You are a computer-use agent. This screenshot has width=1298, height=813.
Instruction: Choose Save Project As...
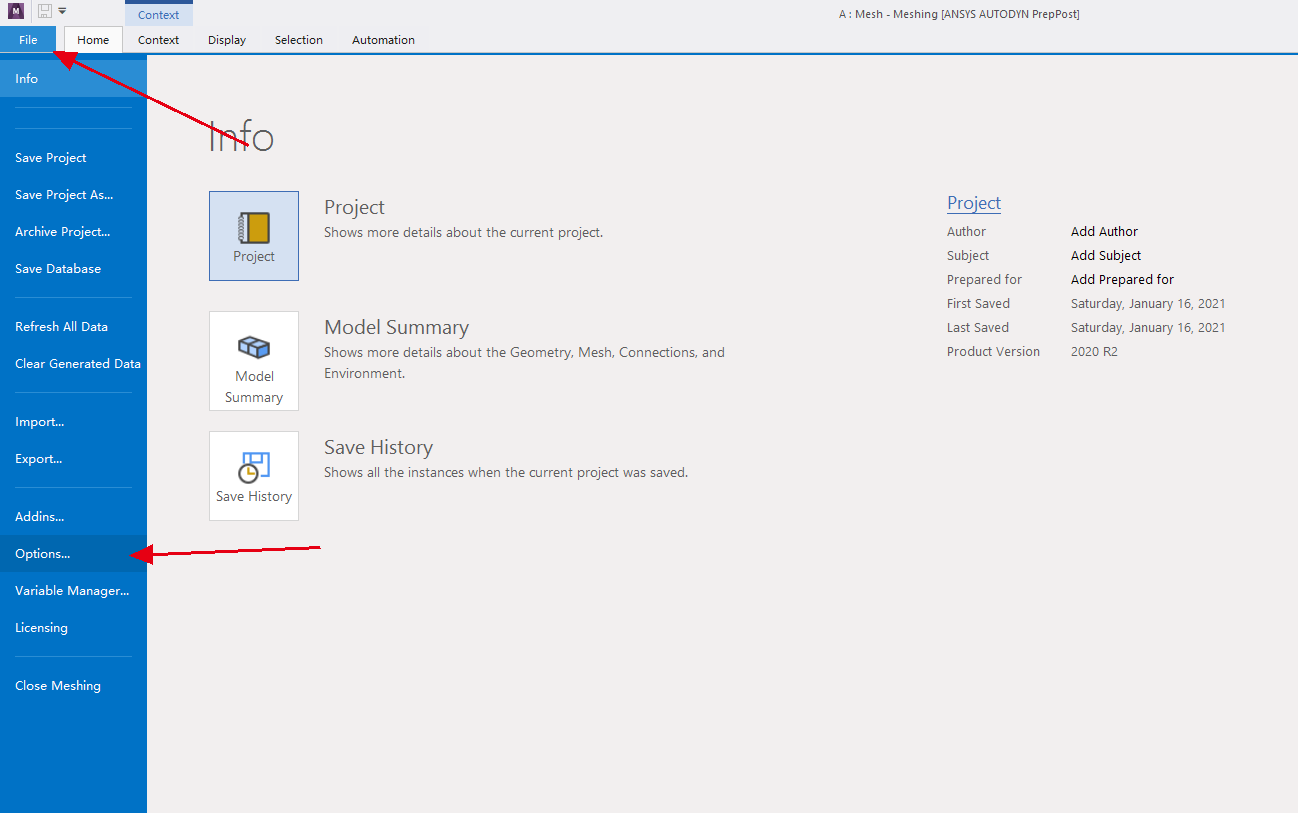click(64, 194)
